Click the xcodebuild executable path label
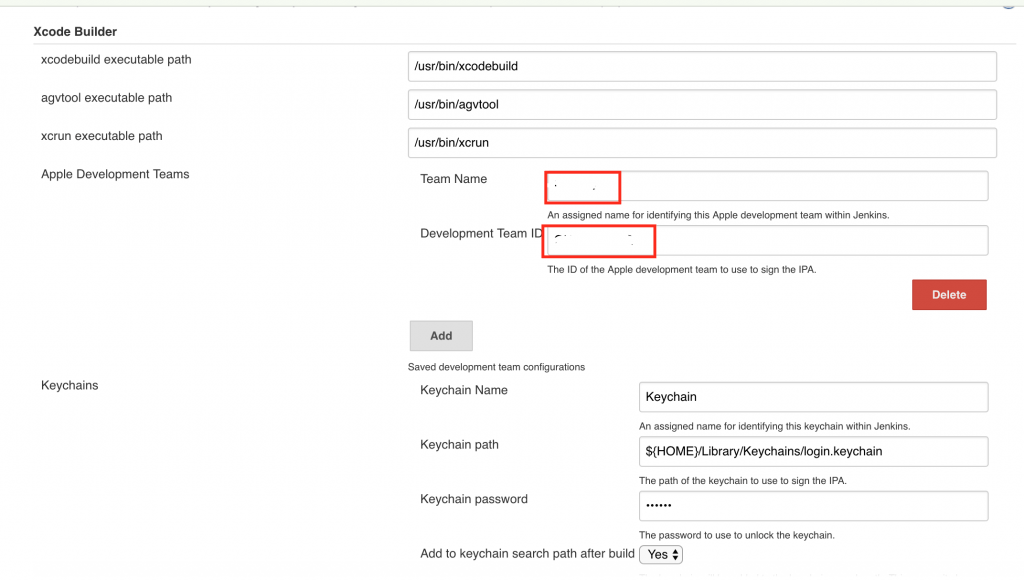 tap(116, 60)
